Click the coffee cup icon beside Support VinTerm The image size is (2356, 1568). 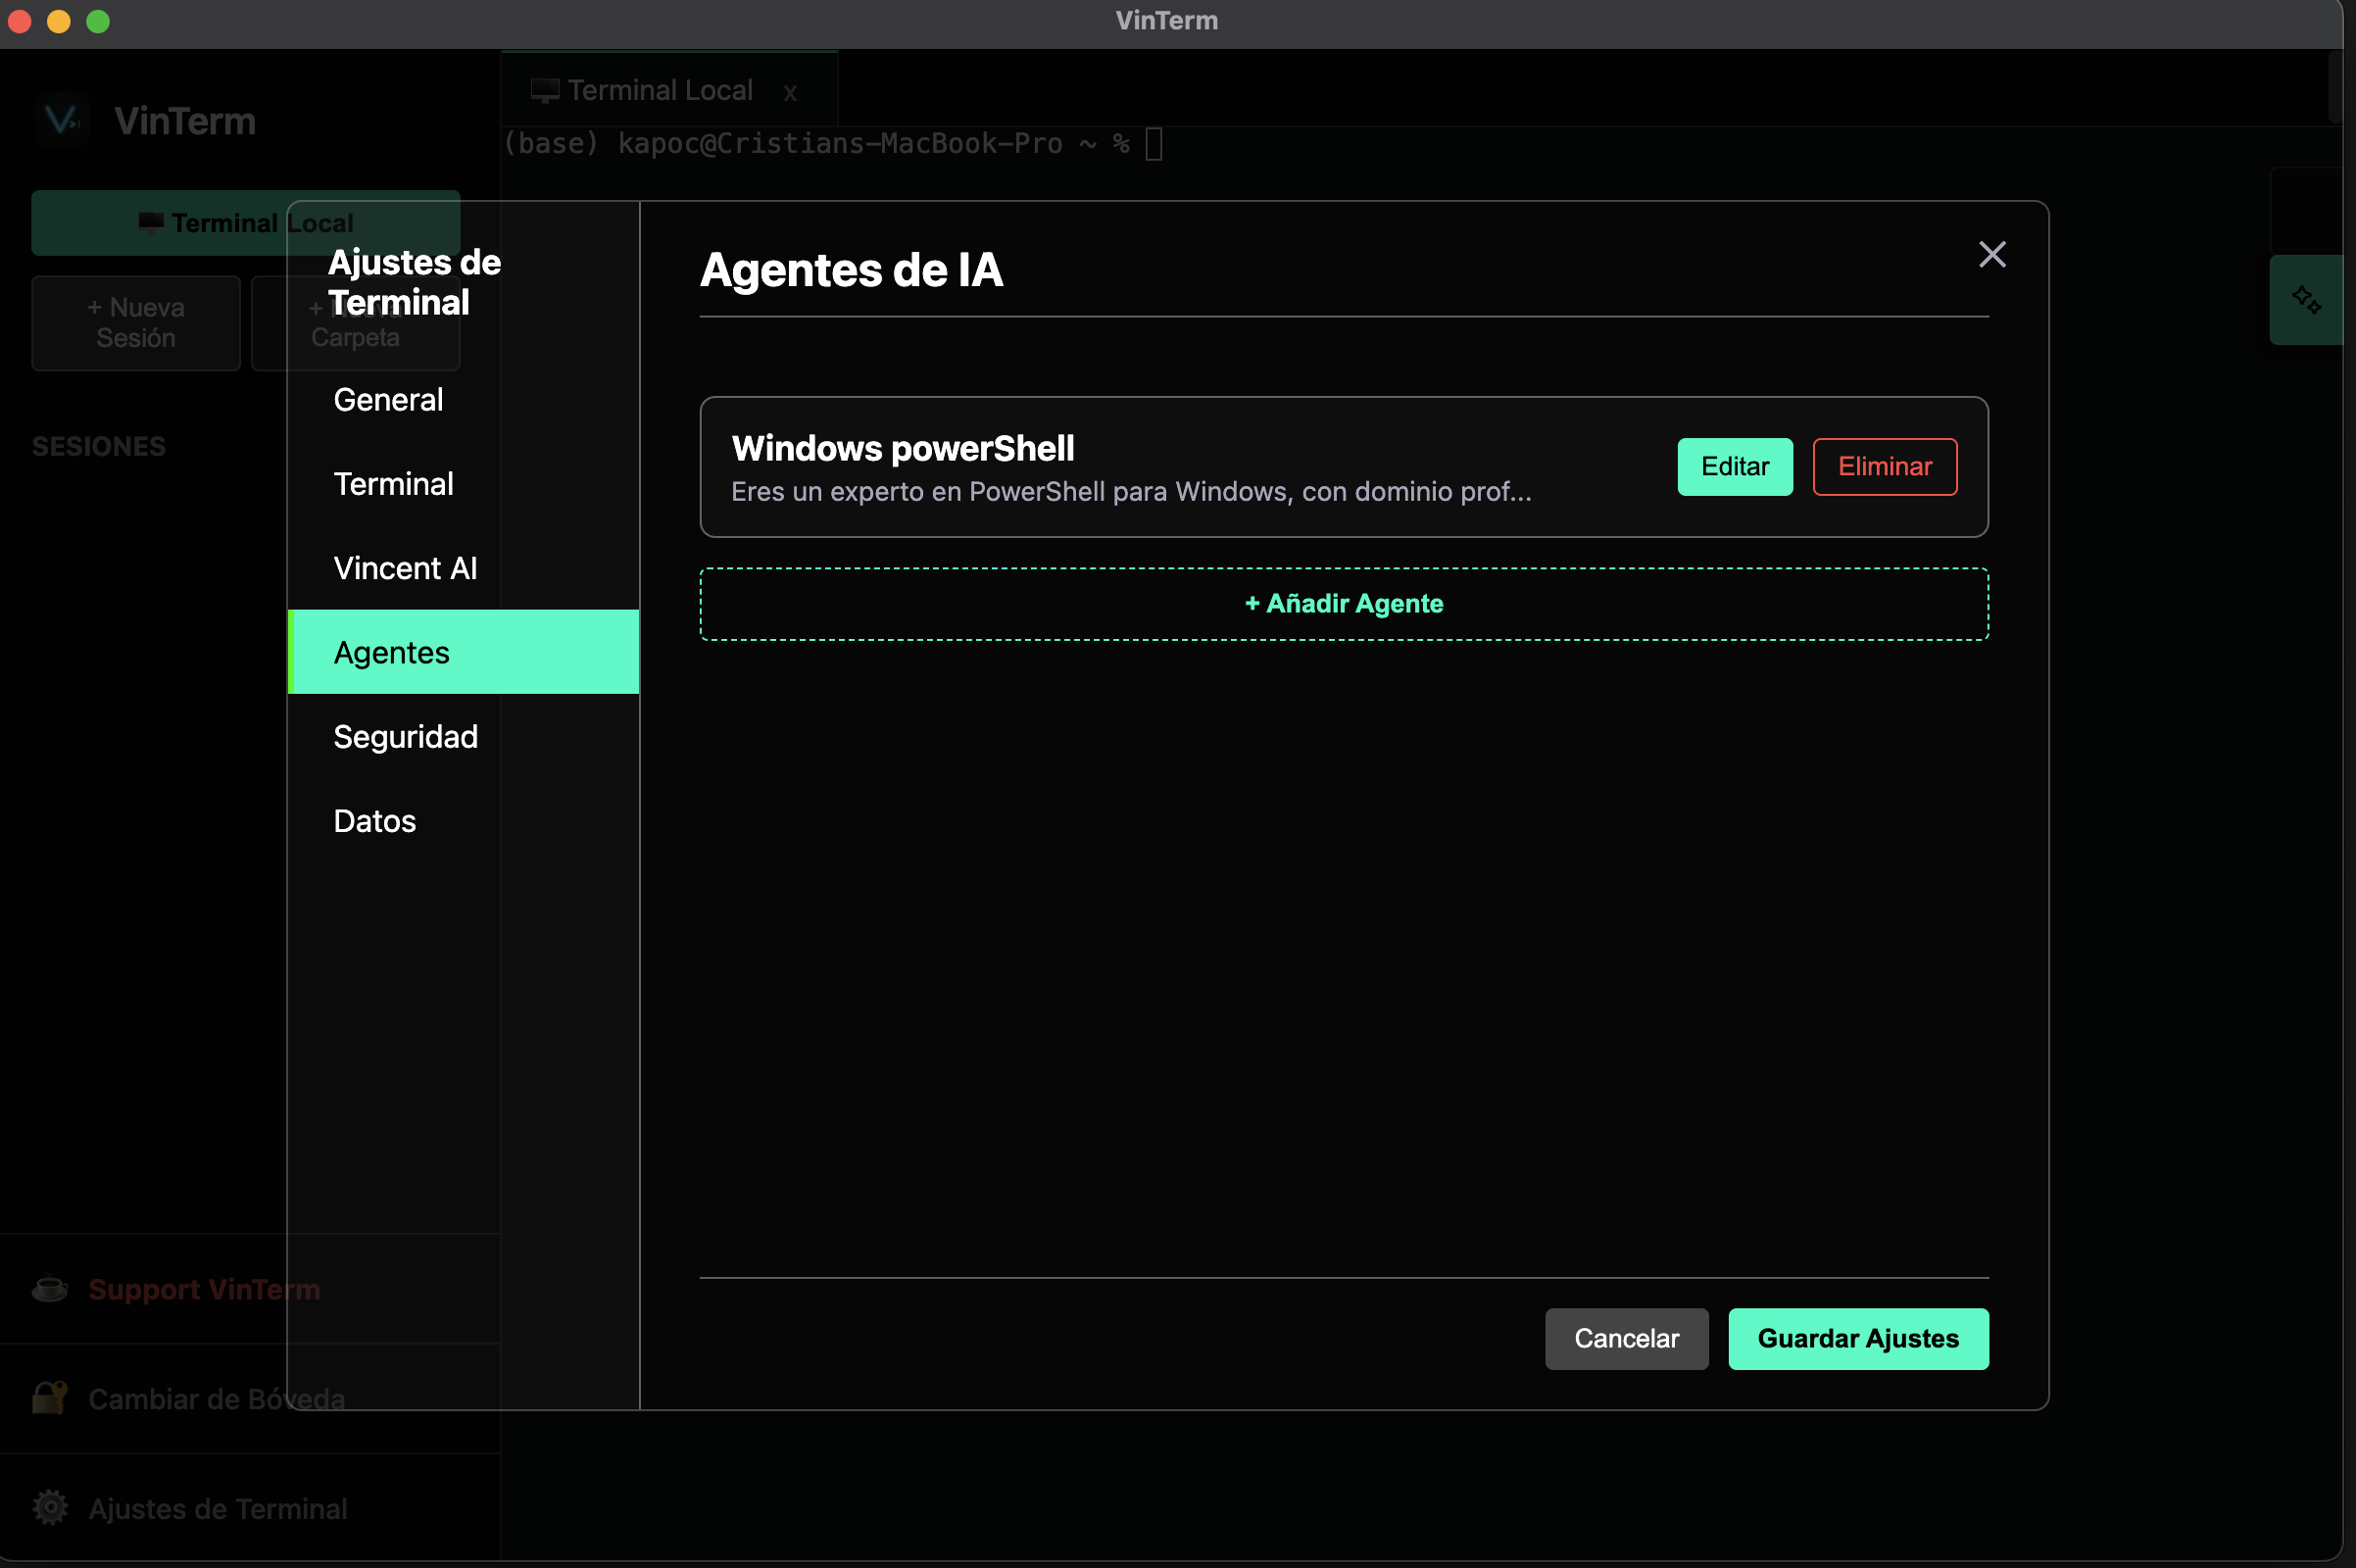pyautogui.click(x=50, y=1288)
